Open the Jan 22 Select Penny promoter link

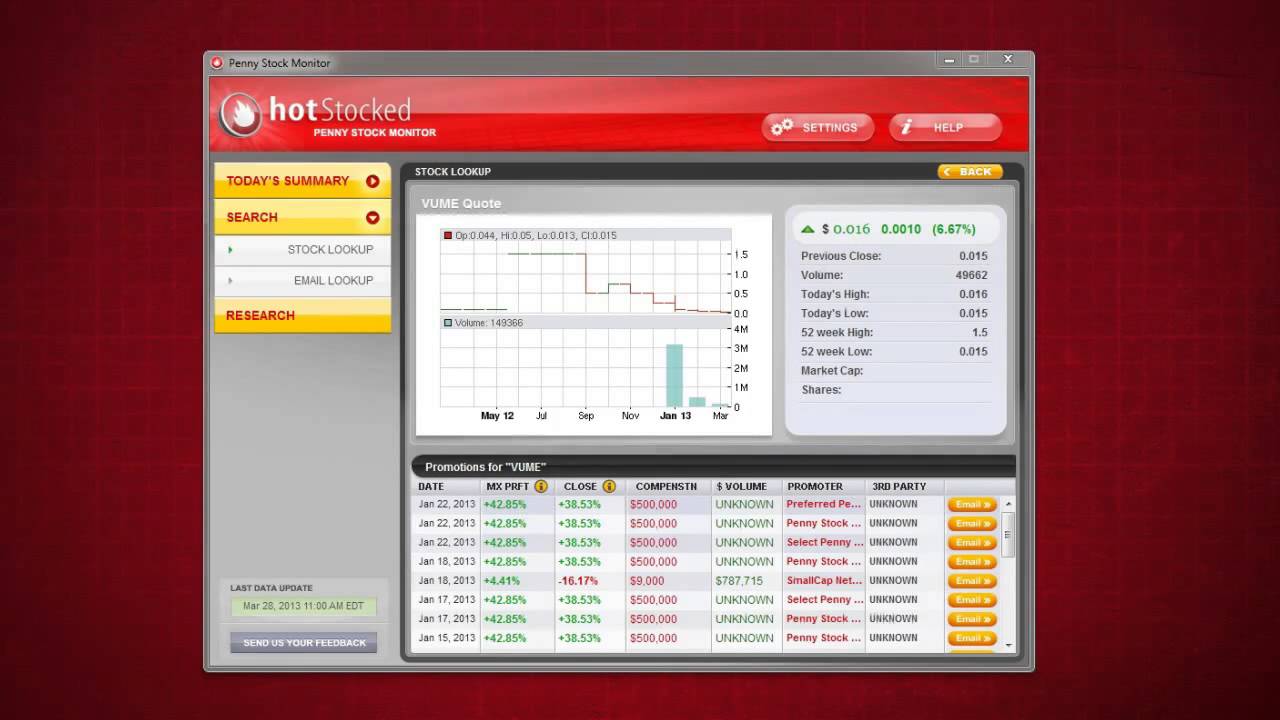[x=824, y=543]
